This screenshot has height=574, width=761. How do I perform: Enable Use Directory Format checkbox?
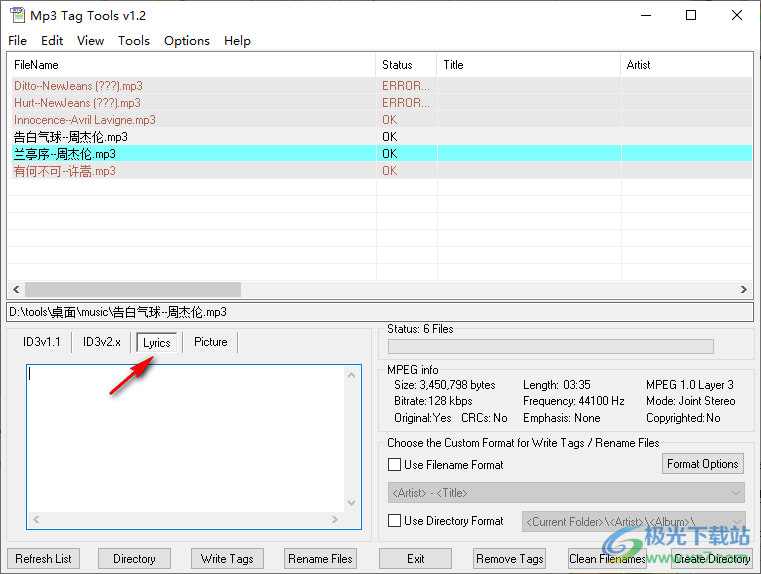click(395, 521)
